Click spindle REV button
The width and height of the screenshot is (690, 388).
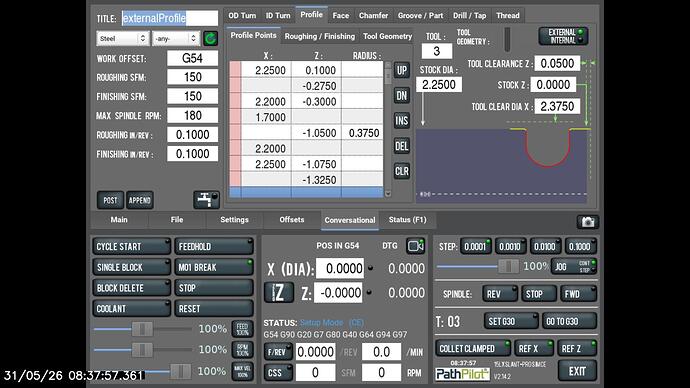pyautogui.click(x=499, y=294)
